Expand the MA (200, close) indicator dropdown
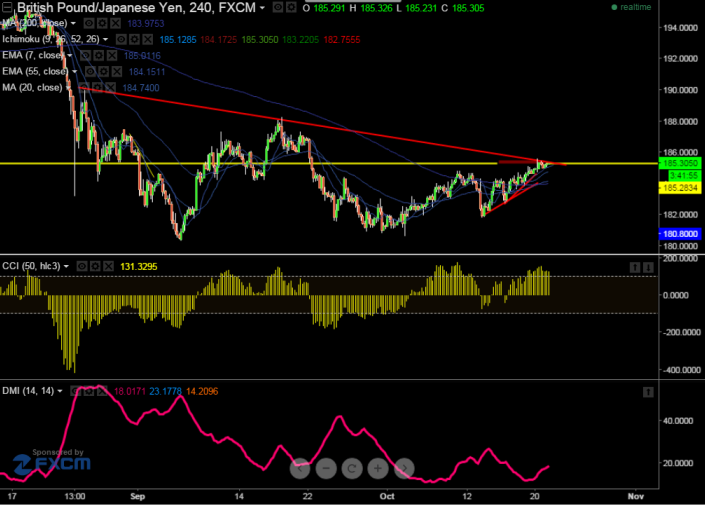 (x=73, y=23)
